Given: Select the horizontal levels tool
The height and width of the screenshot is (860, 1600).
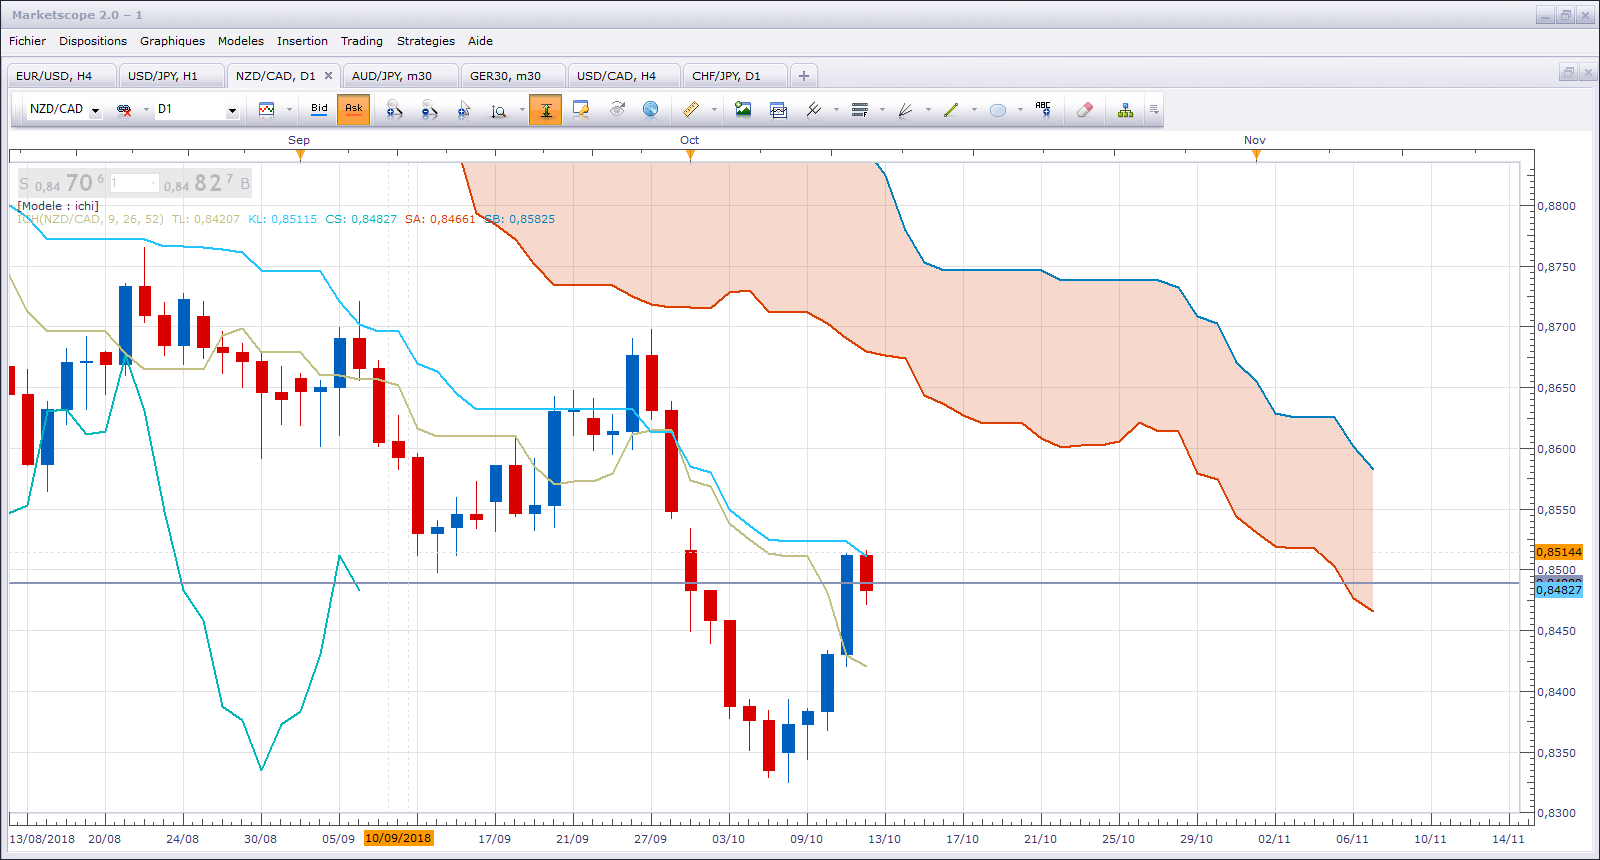Looking at the screenshot, I should tap(859, 110).
